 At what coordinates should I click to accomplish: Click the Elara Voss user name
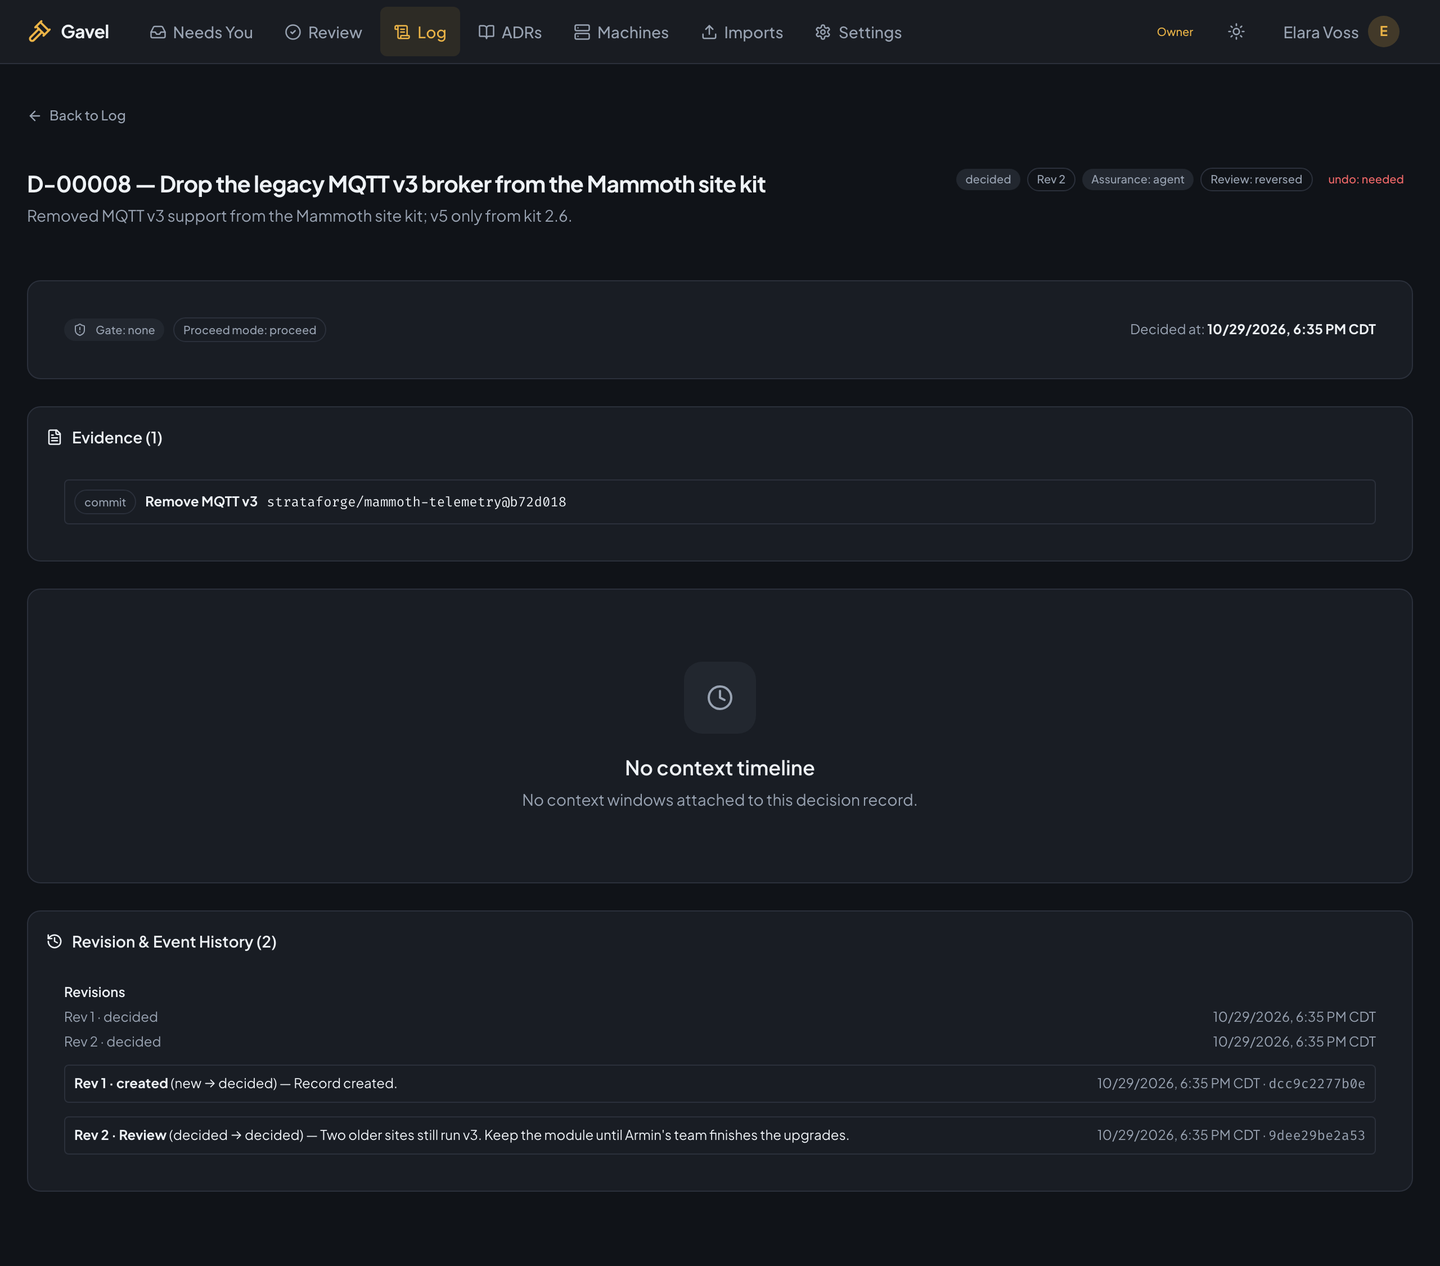[1320, 32]
